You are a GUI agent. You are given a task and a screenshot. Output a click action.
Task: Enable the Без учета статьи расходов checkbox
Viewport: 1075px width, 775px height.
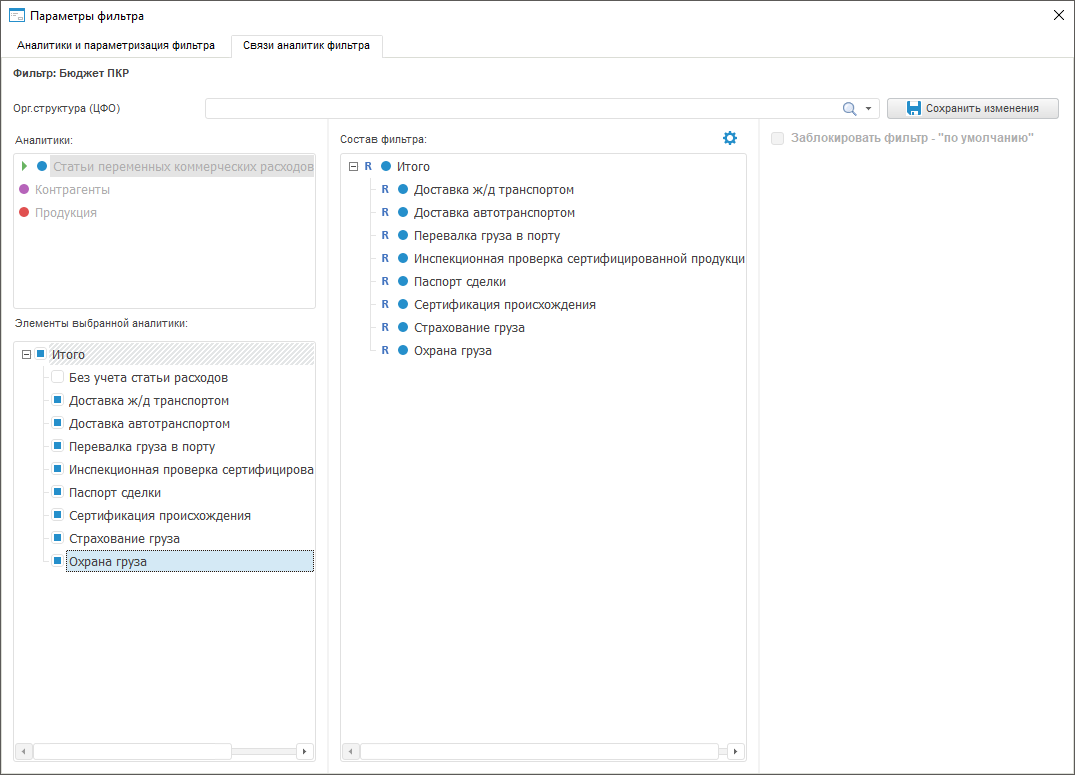pos(58,378)
